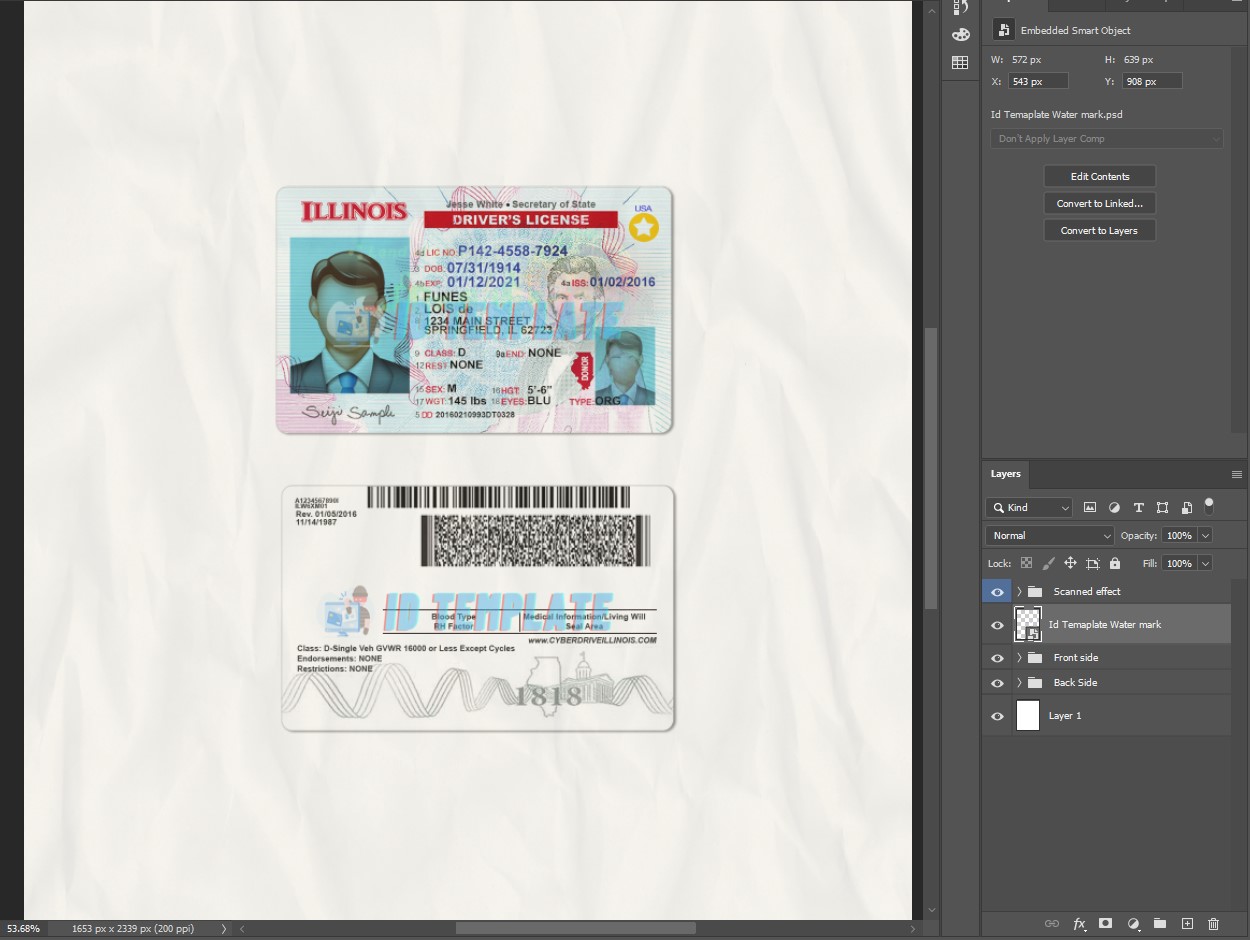
Task: Switch to the Layers tab
Action: pos(1006,474)
